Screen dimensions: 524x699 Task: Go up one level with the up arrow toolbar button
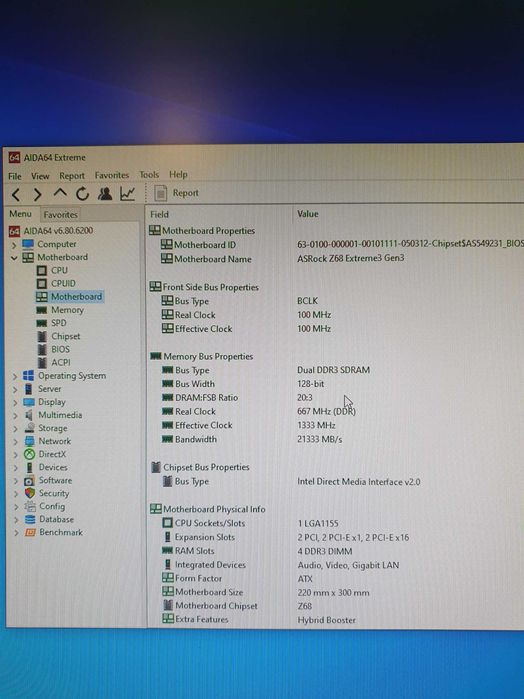(60, 193)
